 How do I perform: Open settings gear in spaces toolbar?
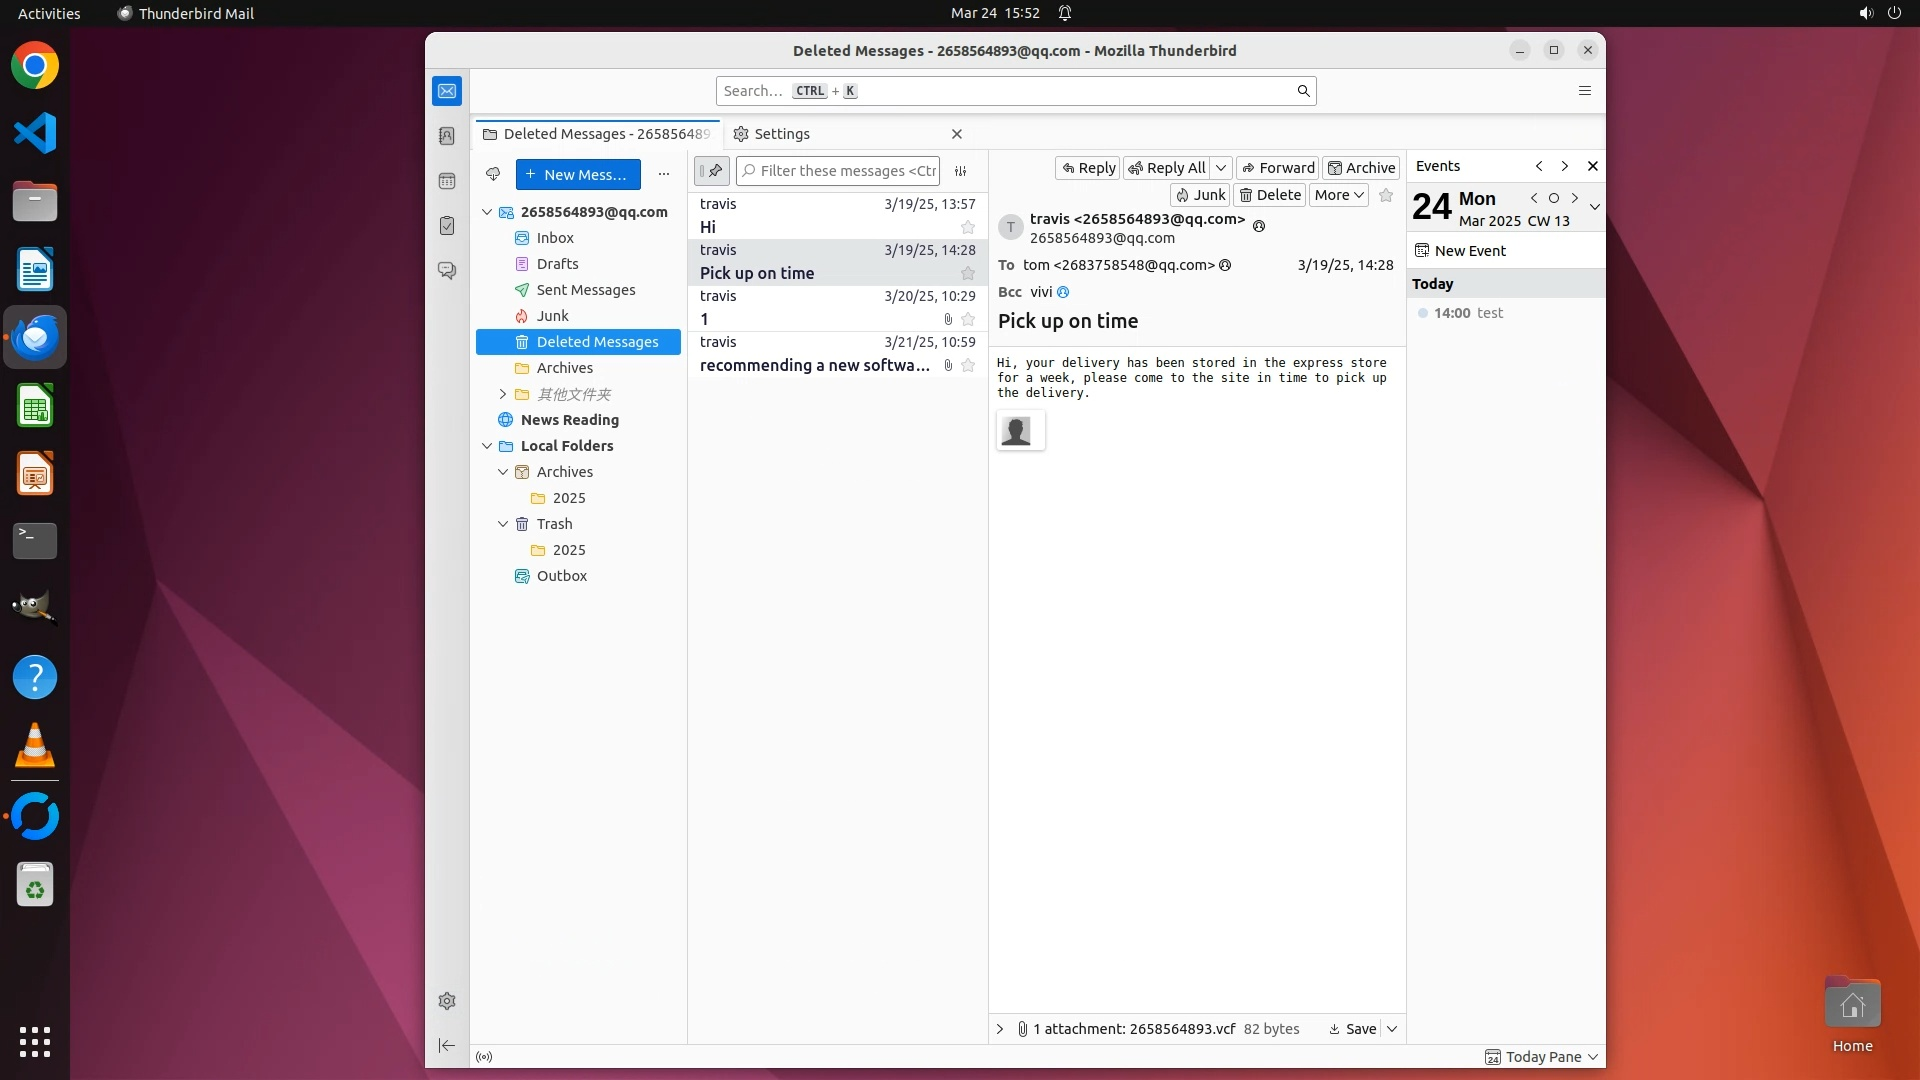(447, 1001)
